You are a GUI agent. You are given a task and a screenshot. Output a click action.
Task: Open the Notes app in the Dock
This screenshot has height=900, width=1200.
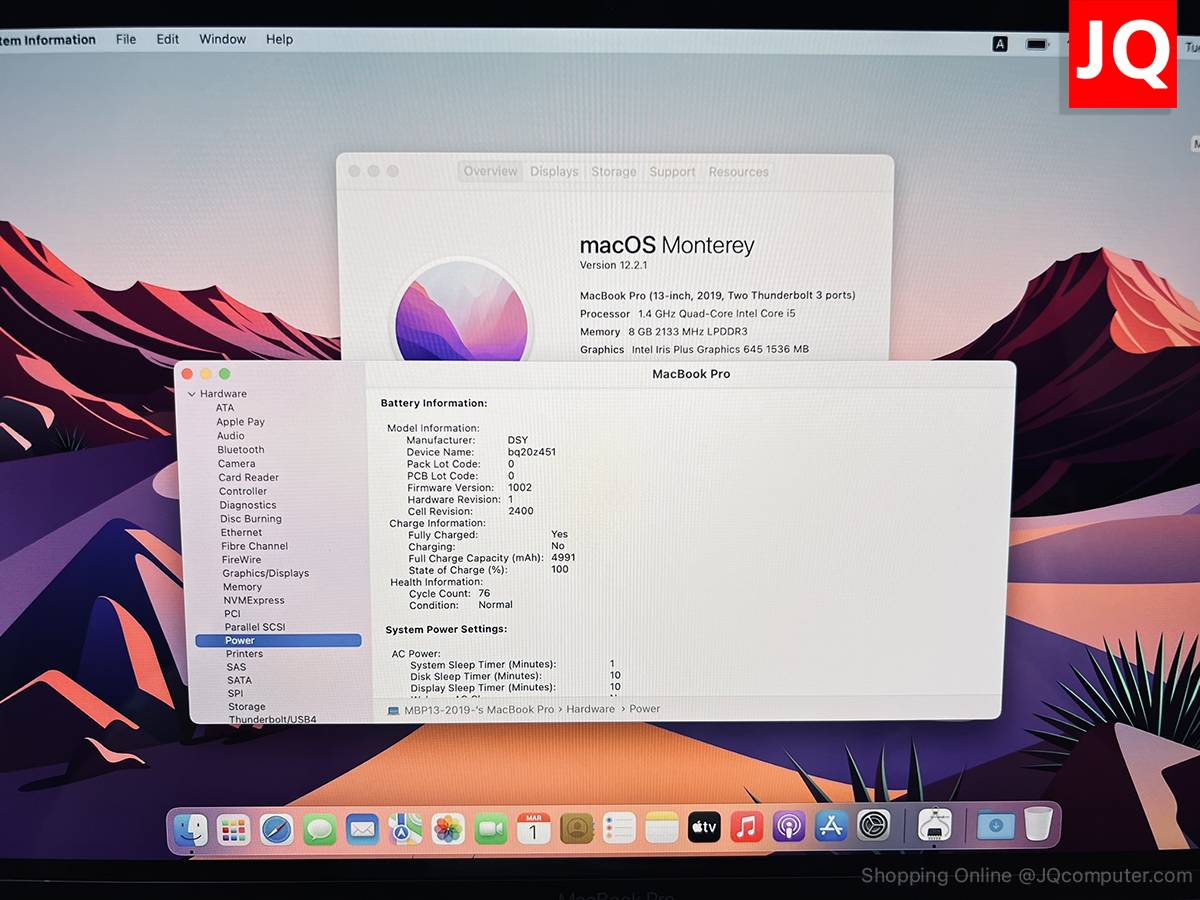point(662,828)
